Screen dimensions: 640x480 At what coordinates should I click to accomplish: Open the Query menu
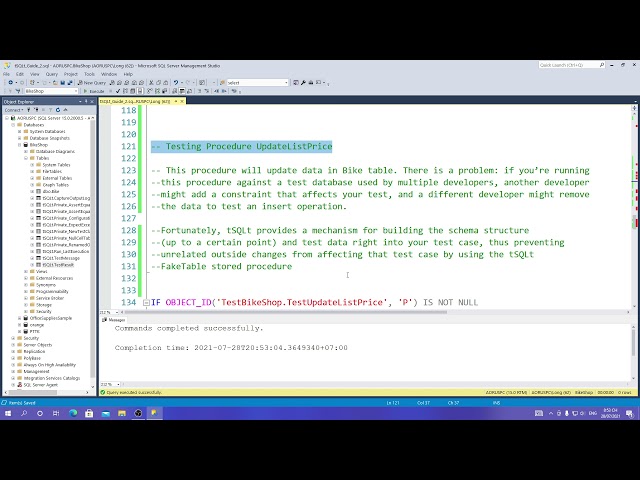(x=51, y=74)
